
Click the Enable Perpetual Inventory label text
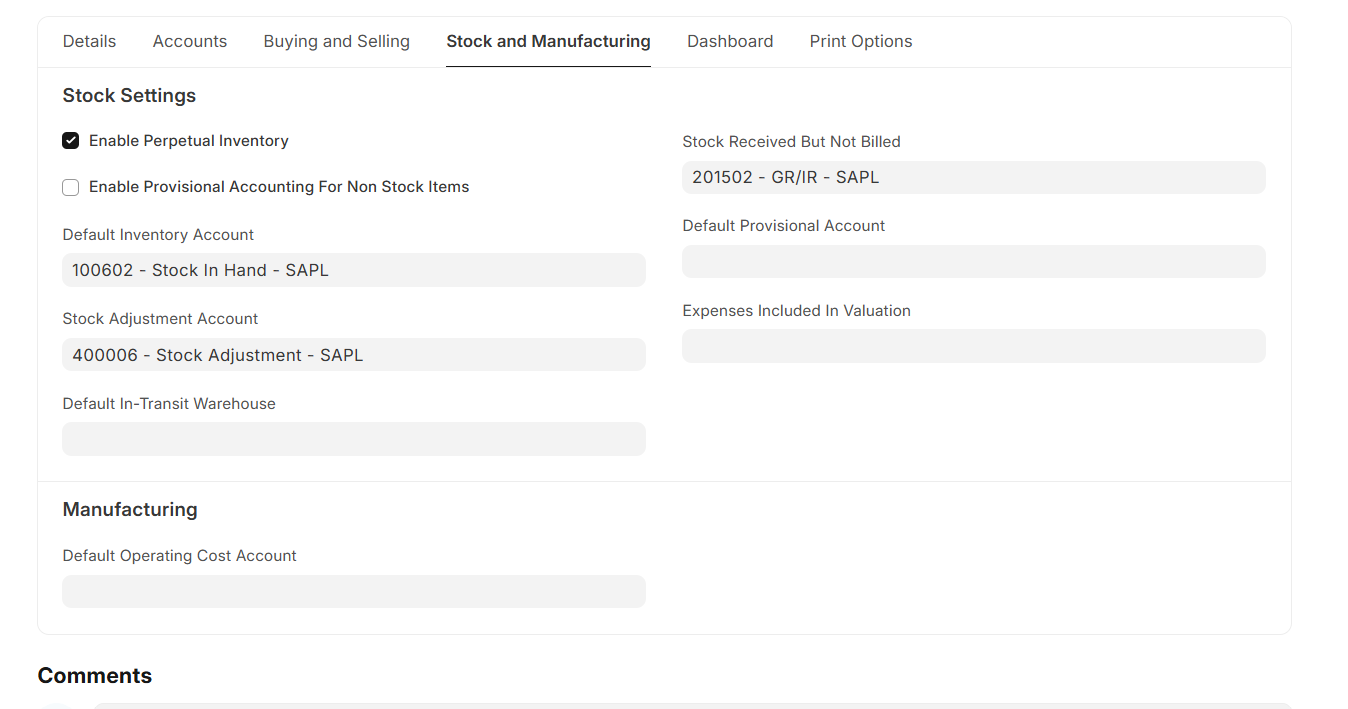tap(189, 141)
